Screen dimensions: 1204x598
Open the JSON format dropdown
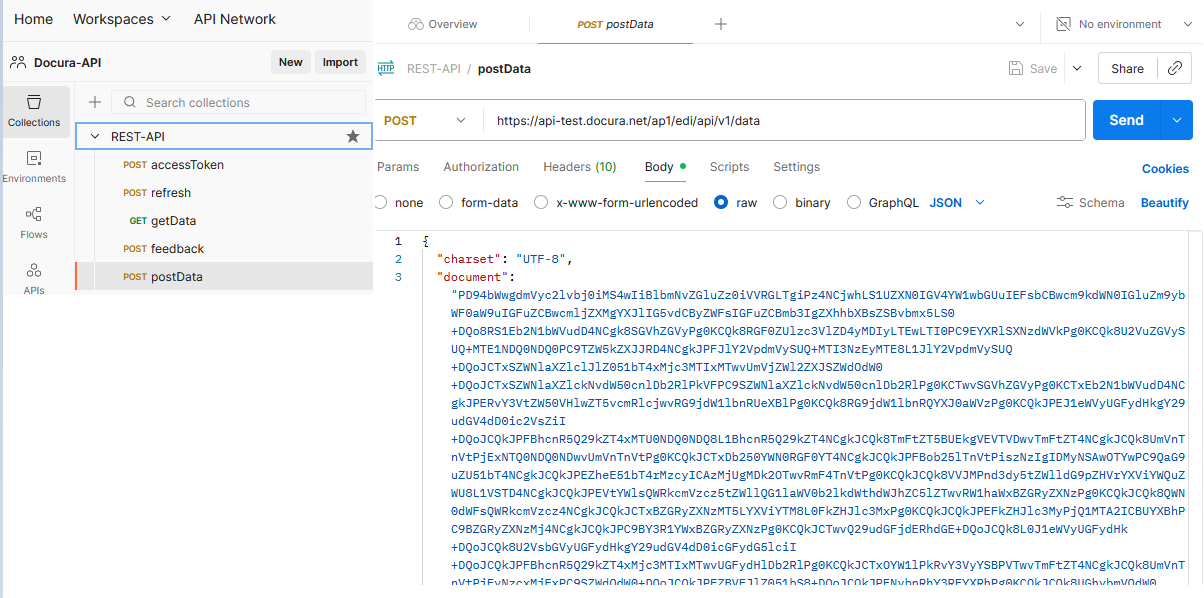click(957, 203)
